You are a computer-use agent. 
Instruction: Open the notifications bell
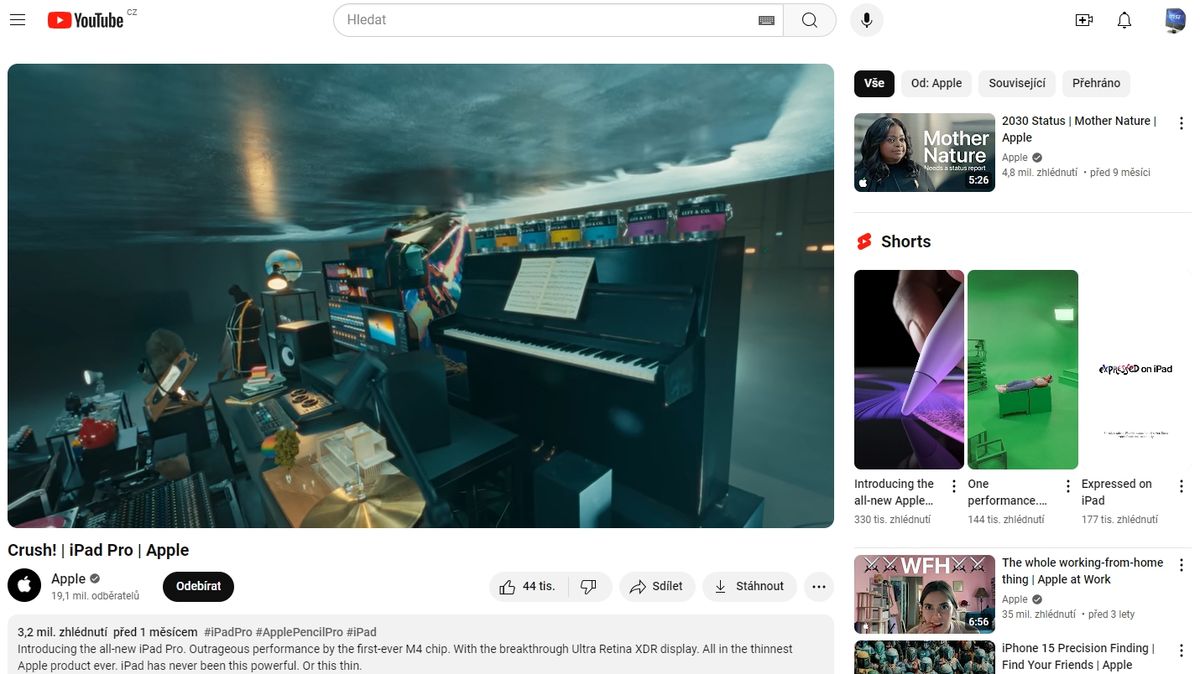coord(1125,20)
